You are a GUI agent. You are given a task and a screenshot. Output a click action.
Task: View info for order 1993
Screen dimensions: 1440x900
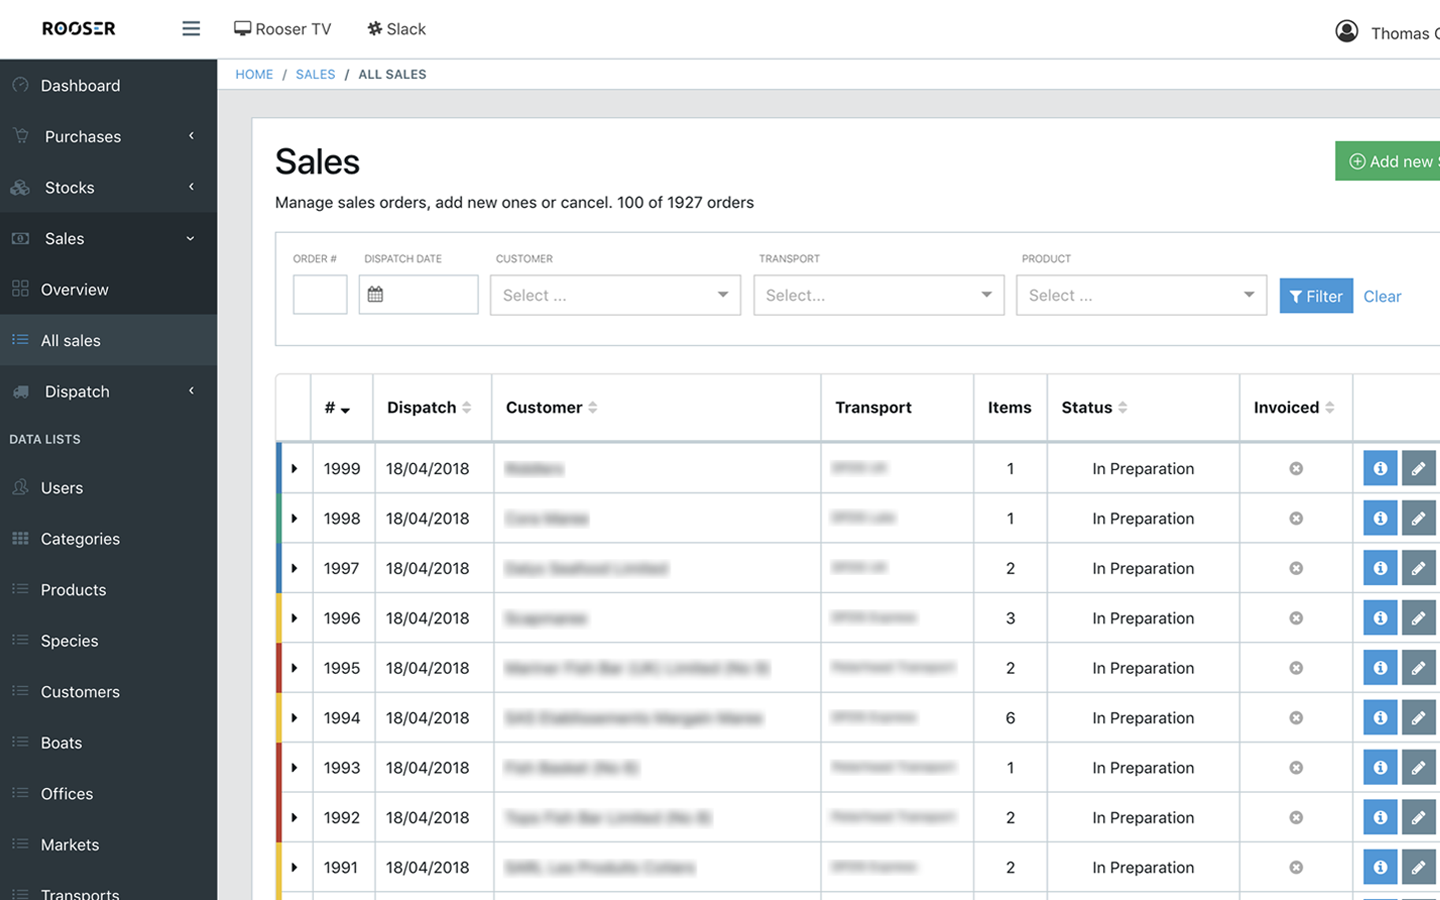point(1380,768)
